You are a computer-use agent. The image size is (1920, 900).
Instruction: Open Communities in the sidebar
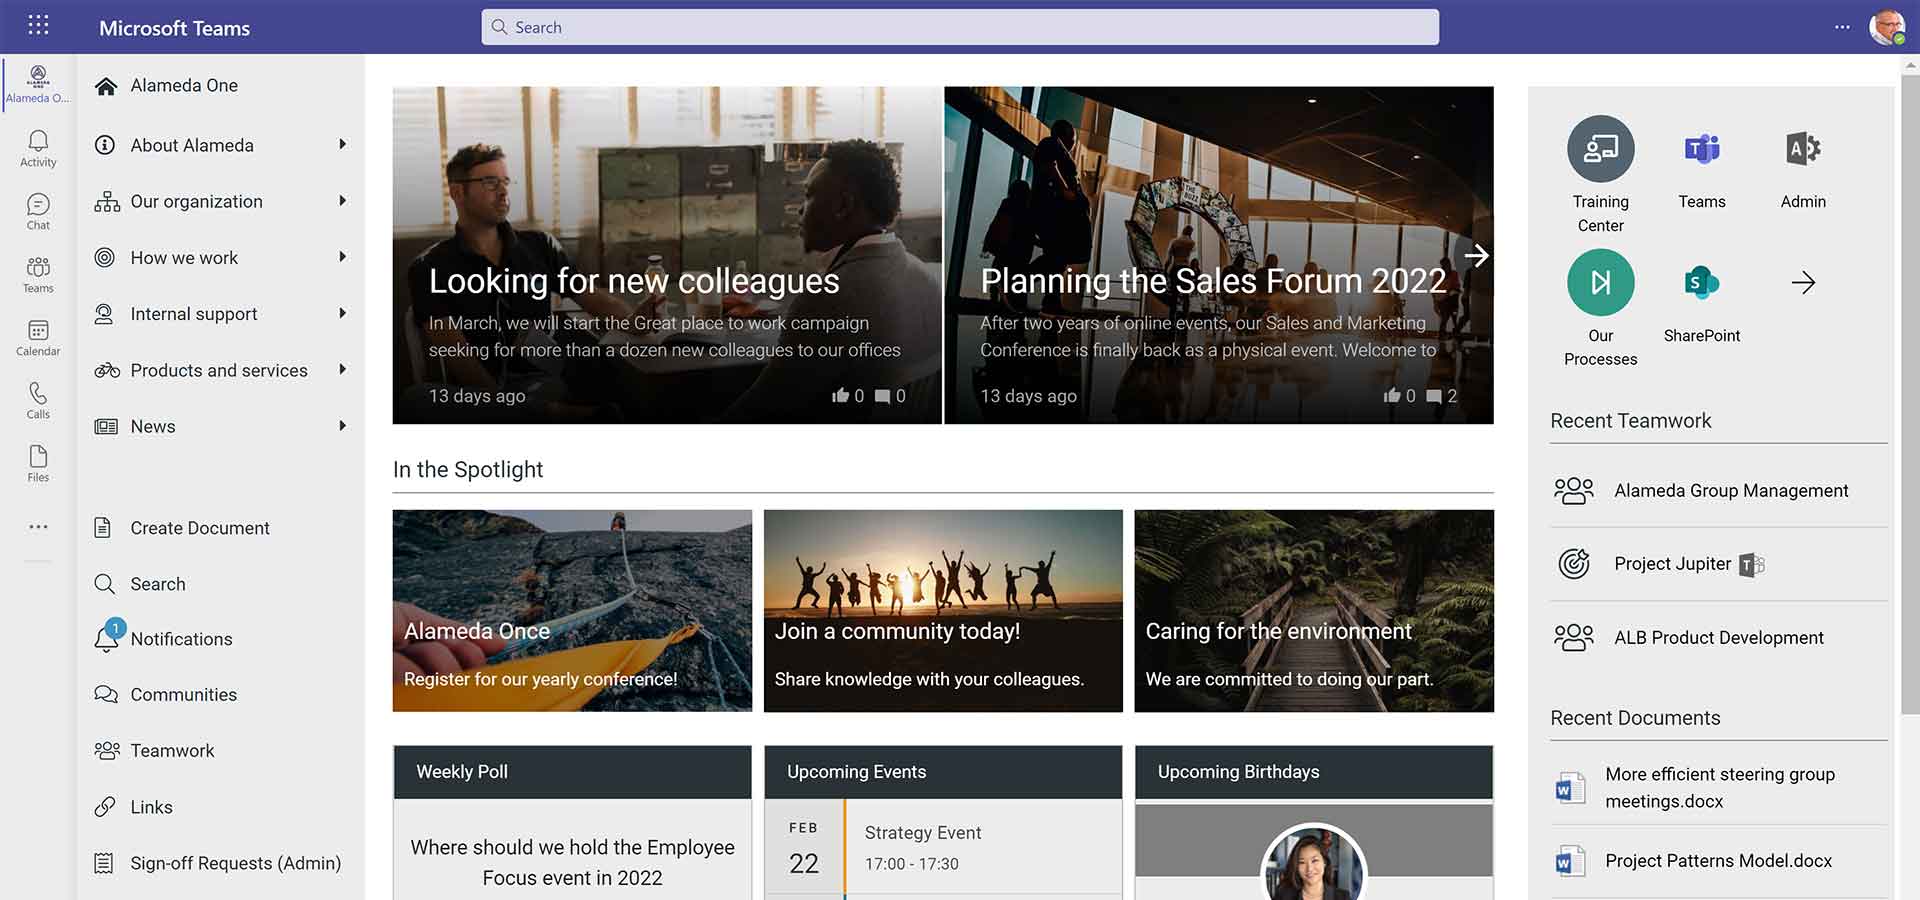click(184, 694)
